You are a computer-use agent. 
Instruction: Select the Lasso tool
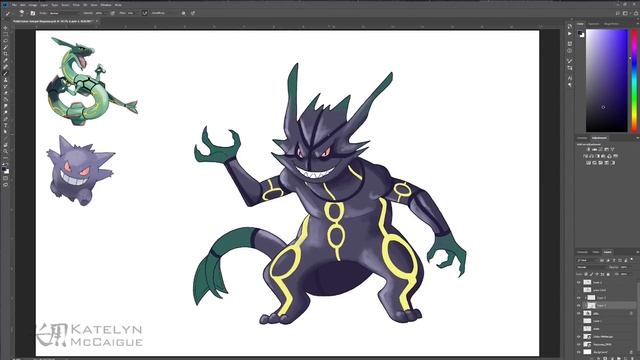5,40
